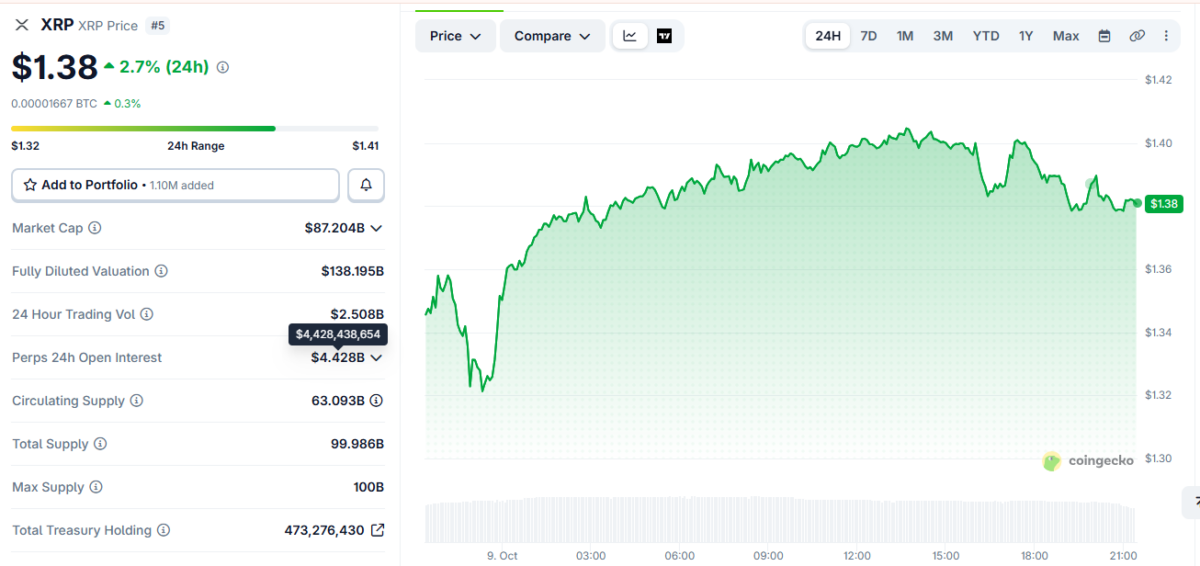Viewport: 1200px width, 566px height.
Task: Select the YTD time range tab
Action: pyautogui.click(x=986, y=36)
